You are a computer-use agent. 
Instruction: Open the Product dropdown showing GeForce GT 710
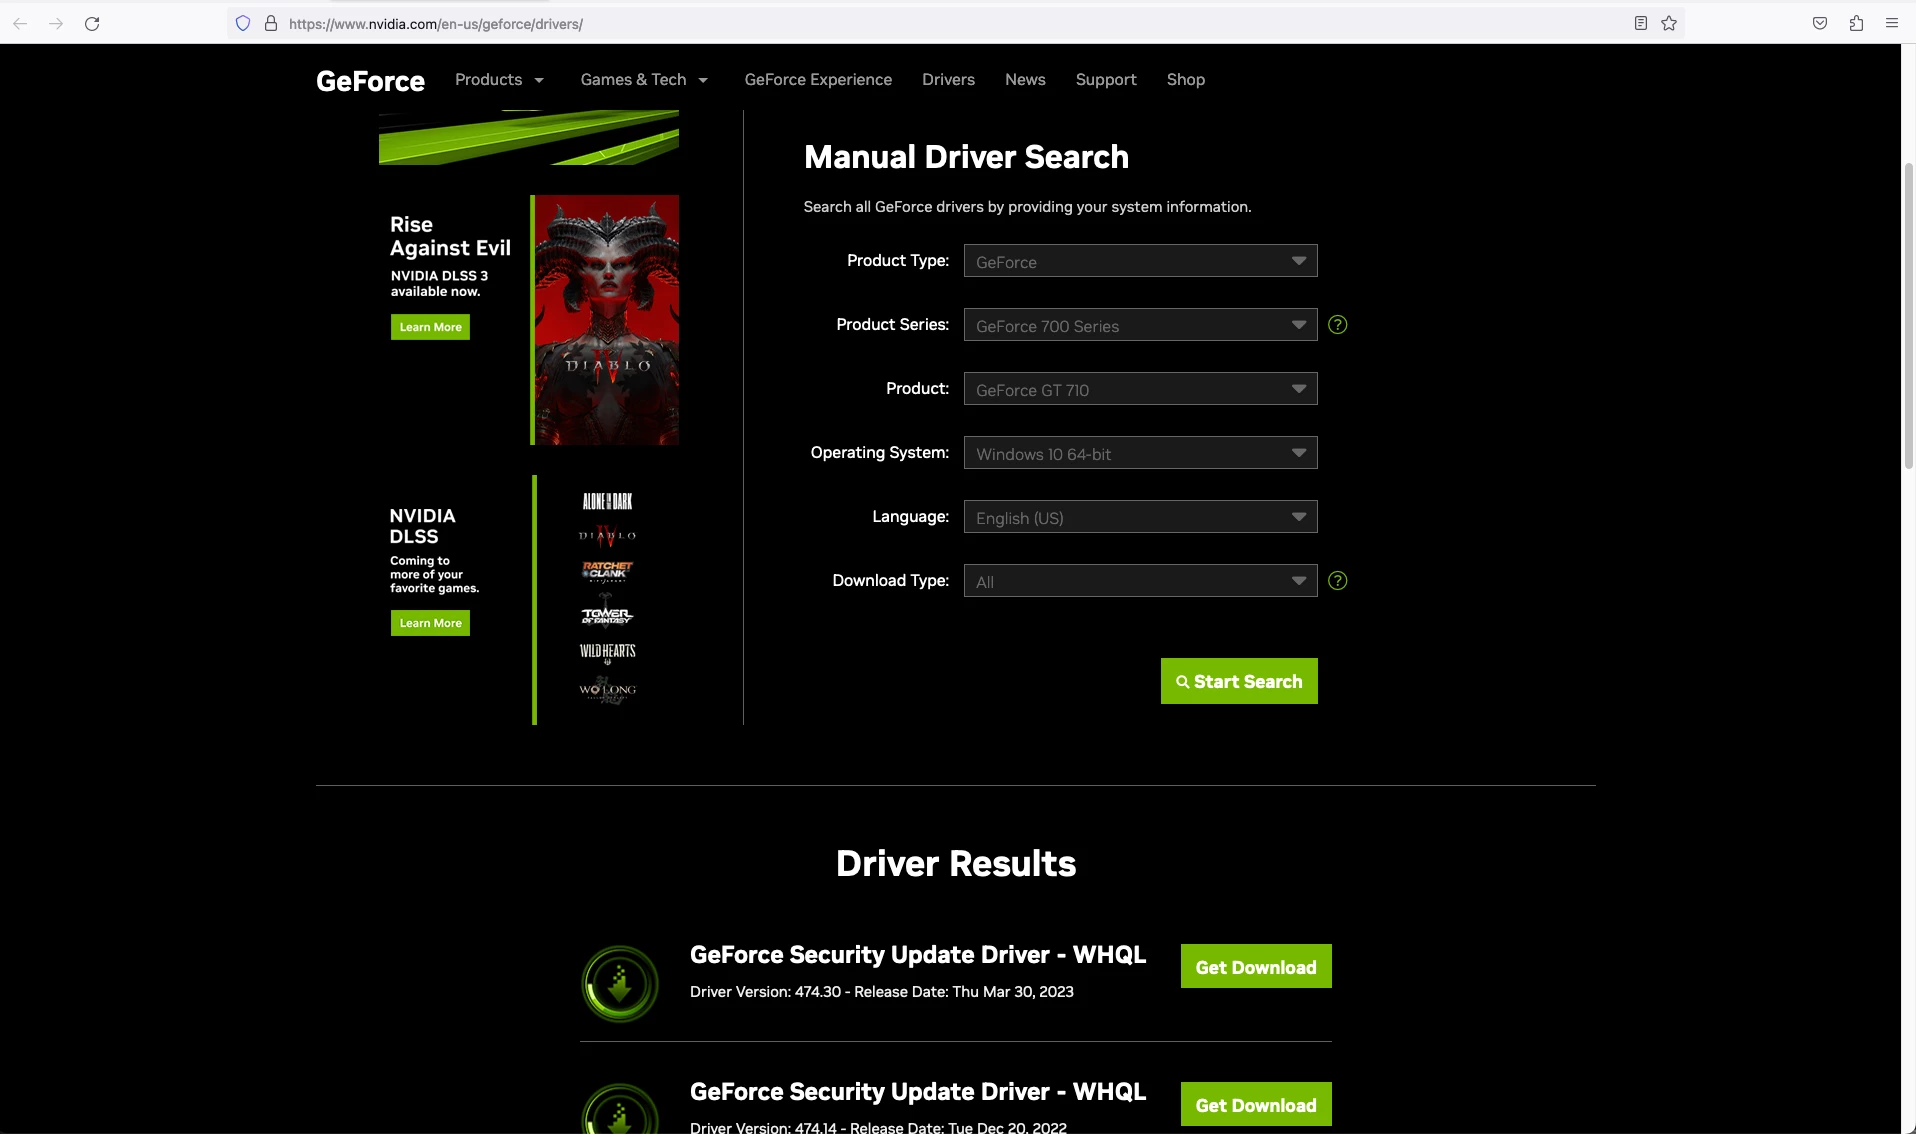(1140, 389)
